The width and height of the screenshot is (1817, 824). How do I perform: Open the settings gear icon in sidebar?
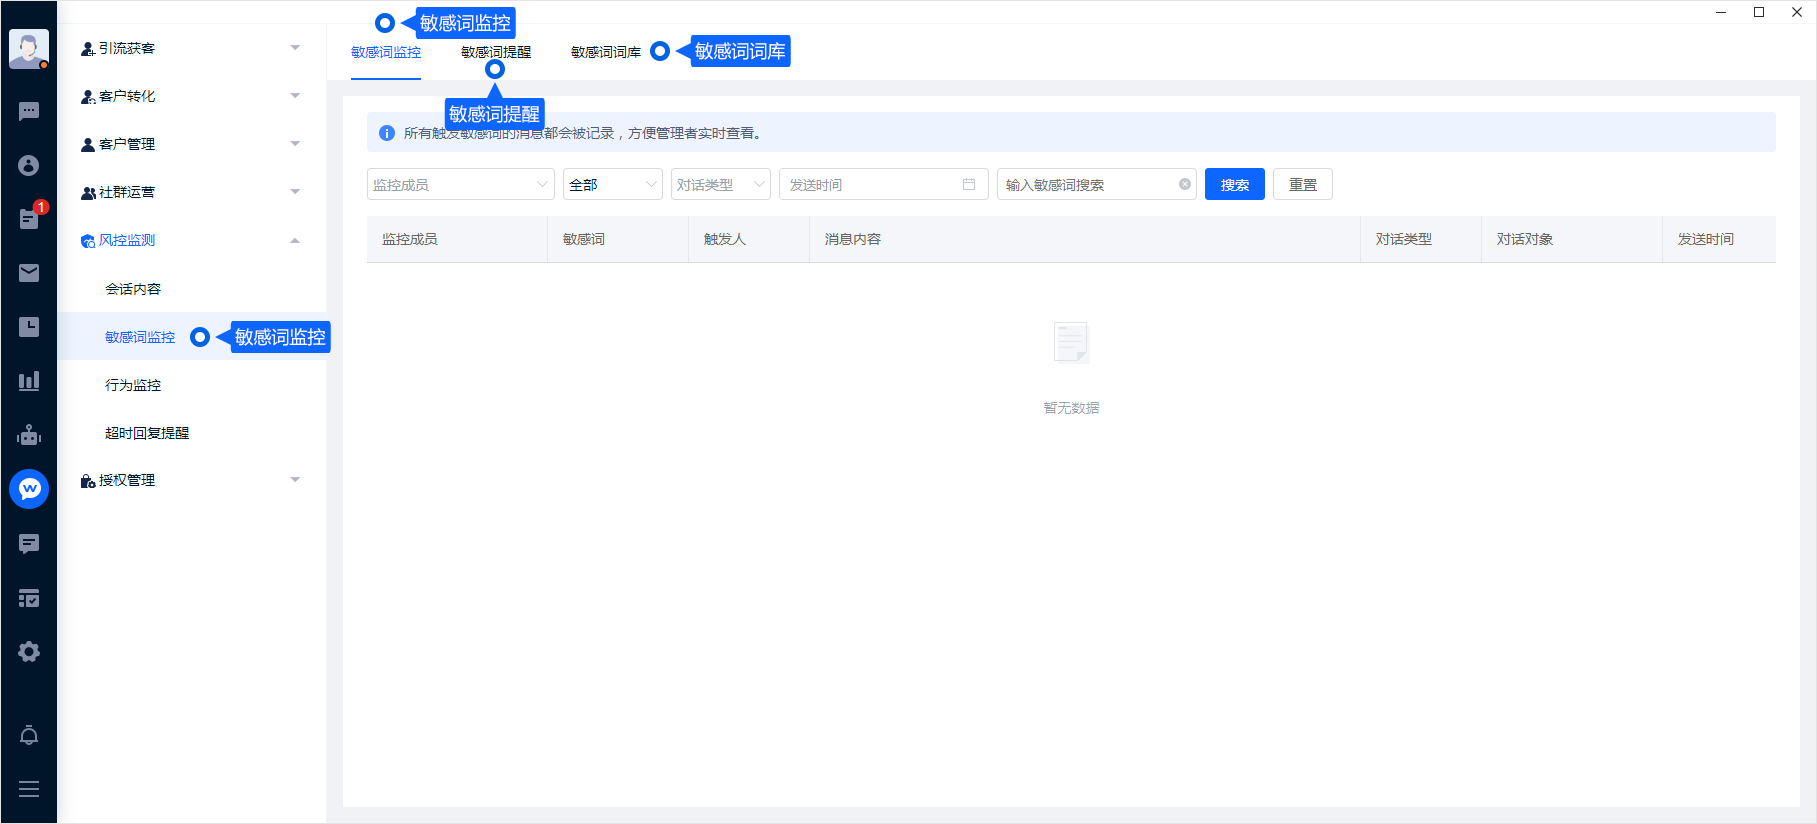click(29, 652)
